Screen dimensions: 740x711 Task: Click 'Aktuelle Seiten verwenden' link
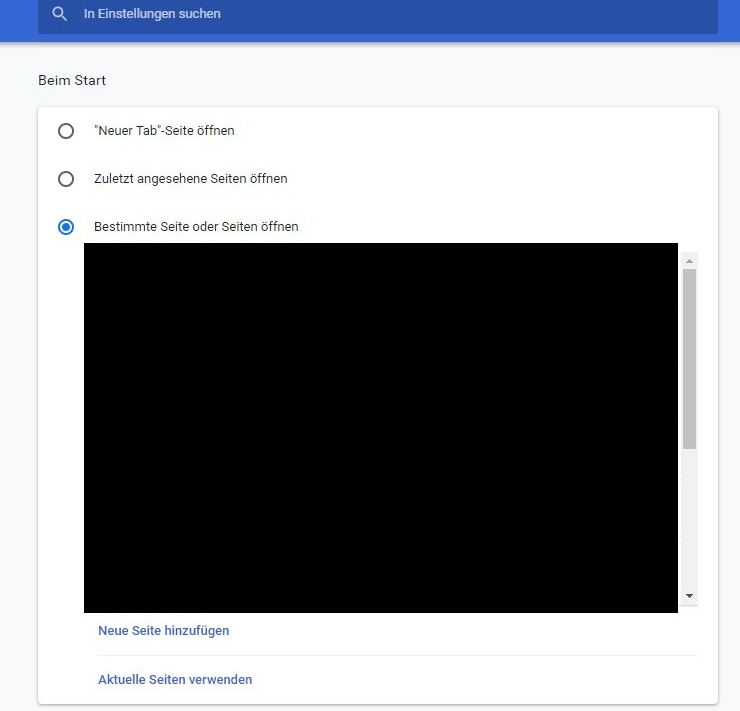click(175, 680)
